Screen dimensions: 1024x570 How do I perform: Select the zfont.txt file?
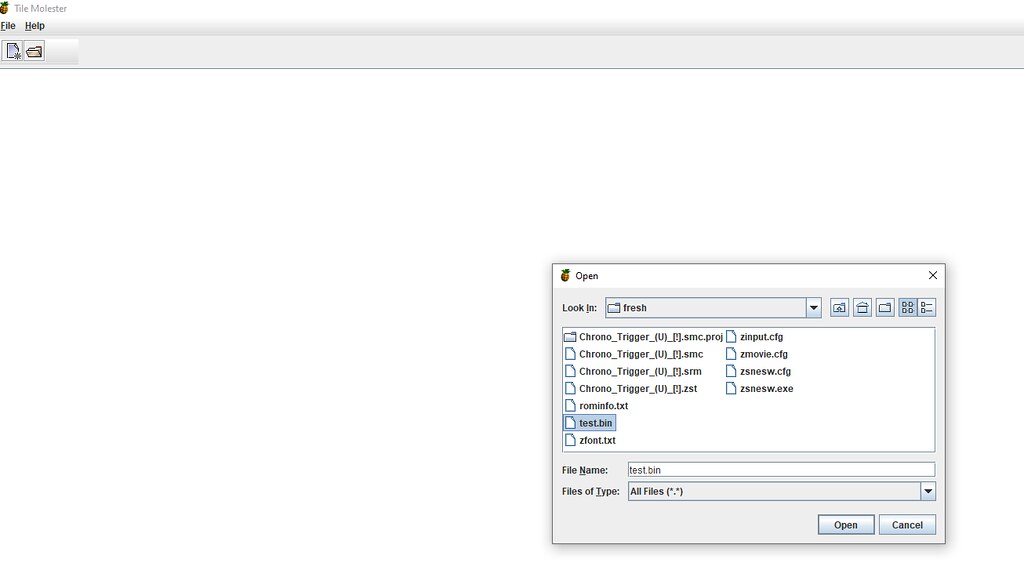click(x=597, y=440)
